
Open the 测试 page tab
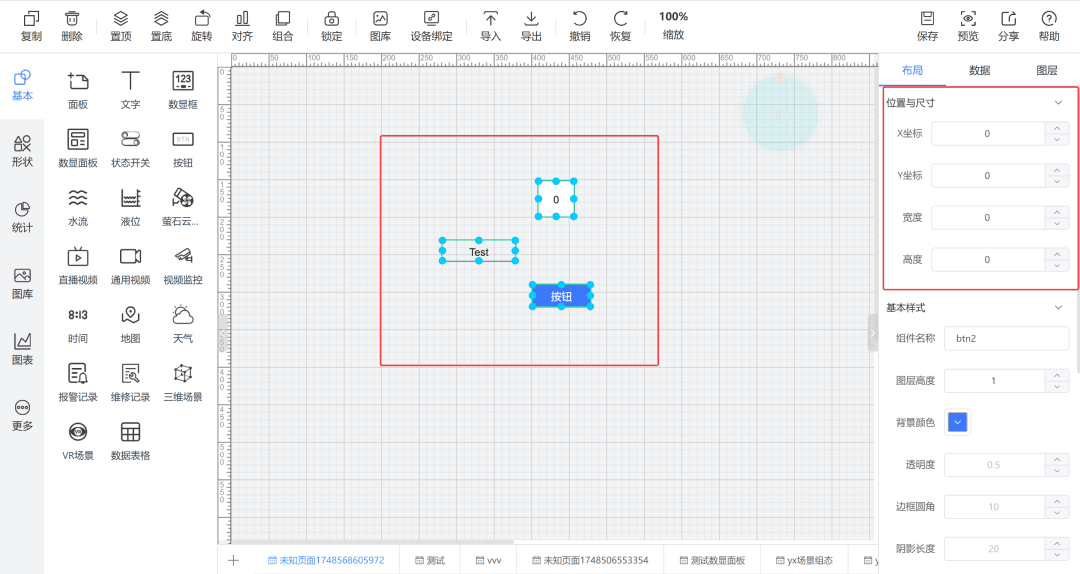[430, 560]
